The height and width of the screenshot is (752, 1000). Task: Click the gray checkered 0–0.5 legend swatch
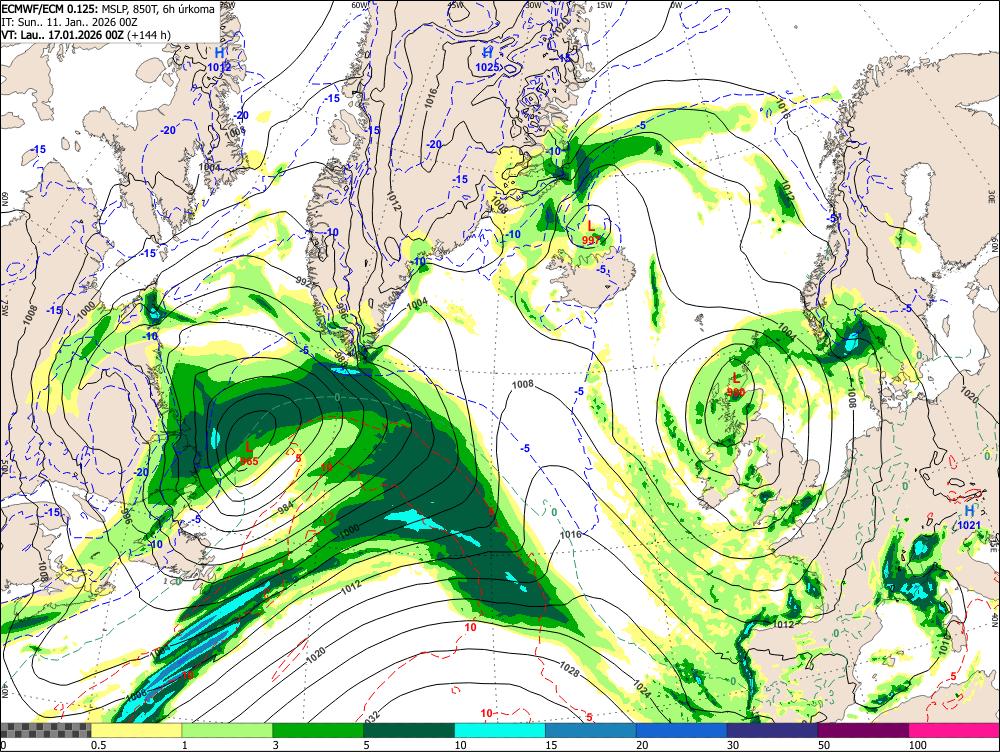(x=45, y=730)
